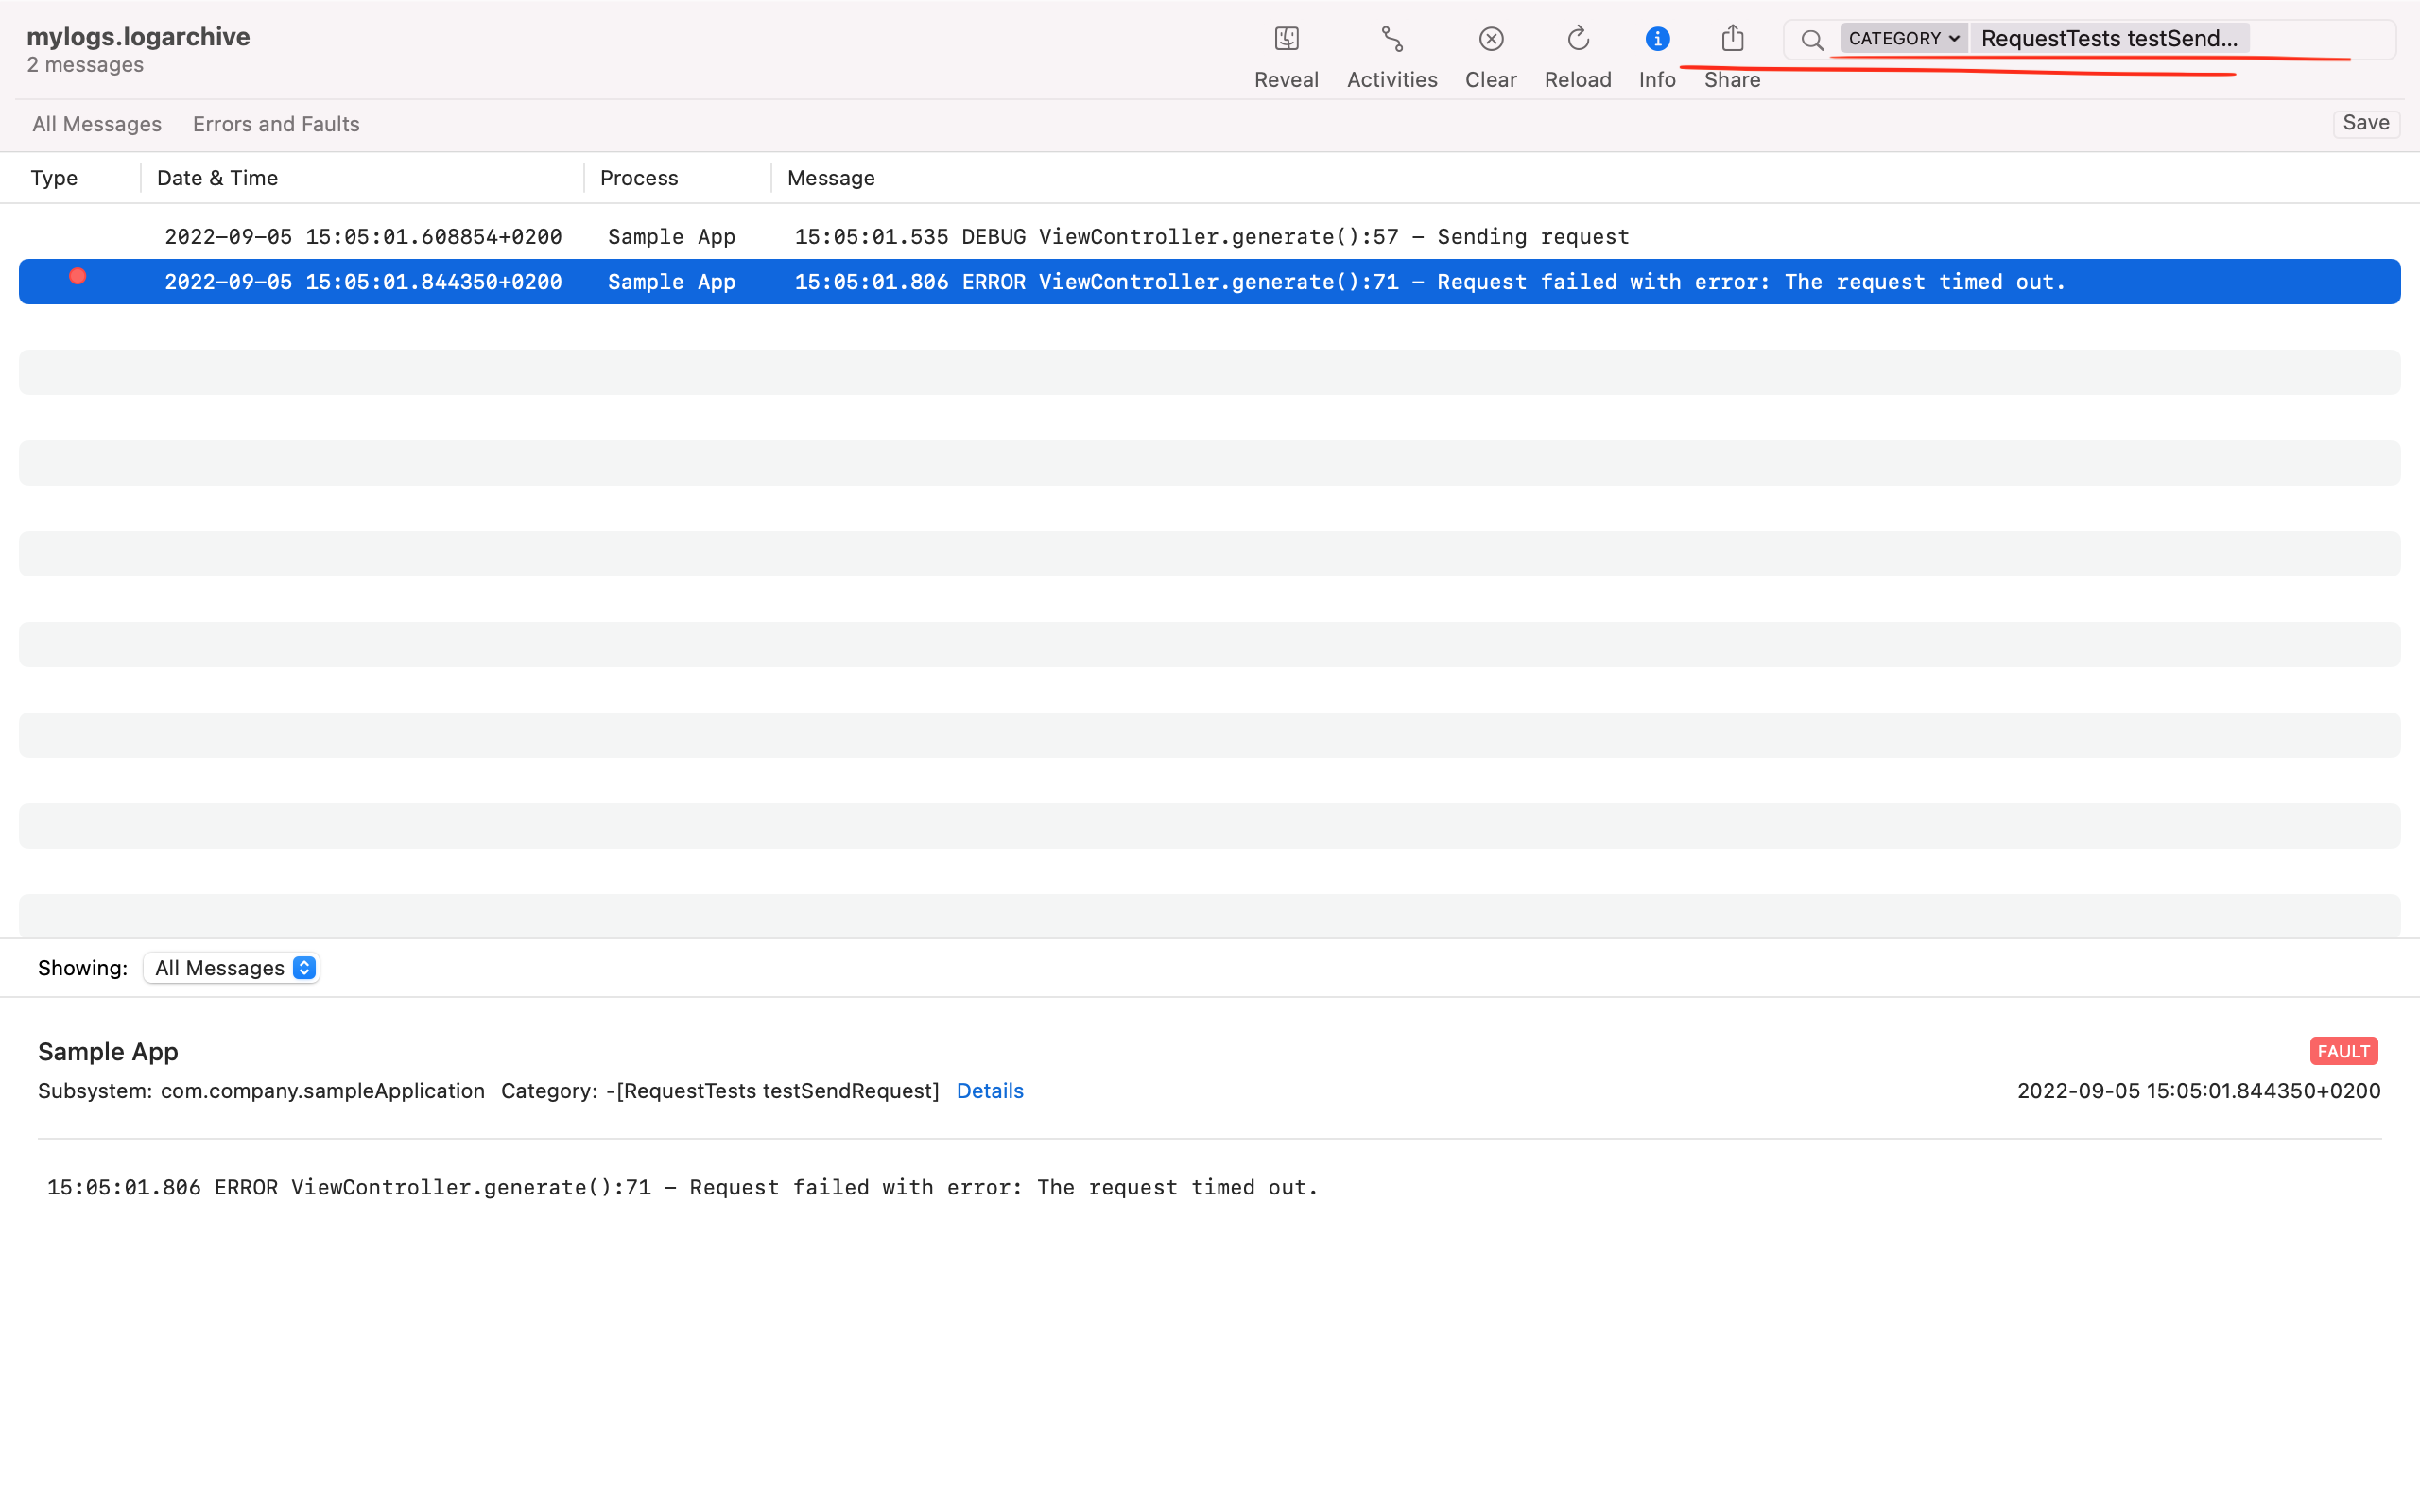Sort by the Date & Time column header

[x=217, y=178]
